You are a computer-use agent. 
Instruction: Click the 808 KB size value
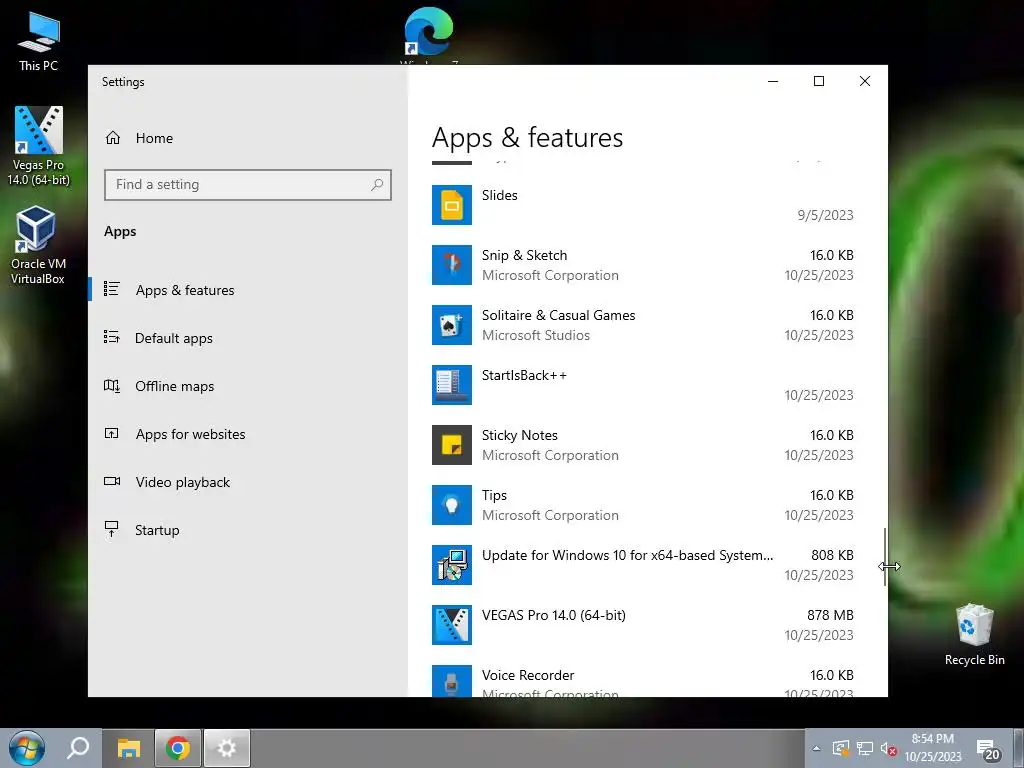point(832,555)
